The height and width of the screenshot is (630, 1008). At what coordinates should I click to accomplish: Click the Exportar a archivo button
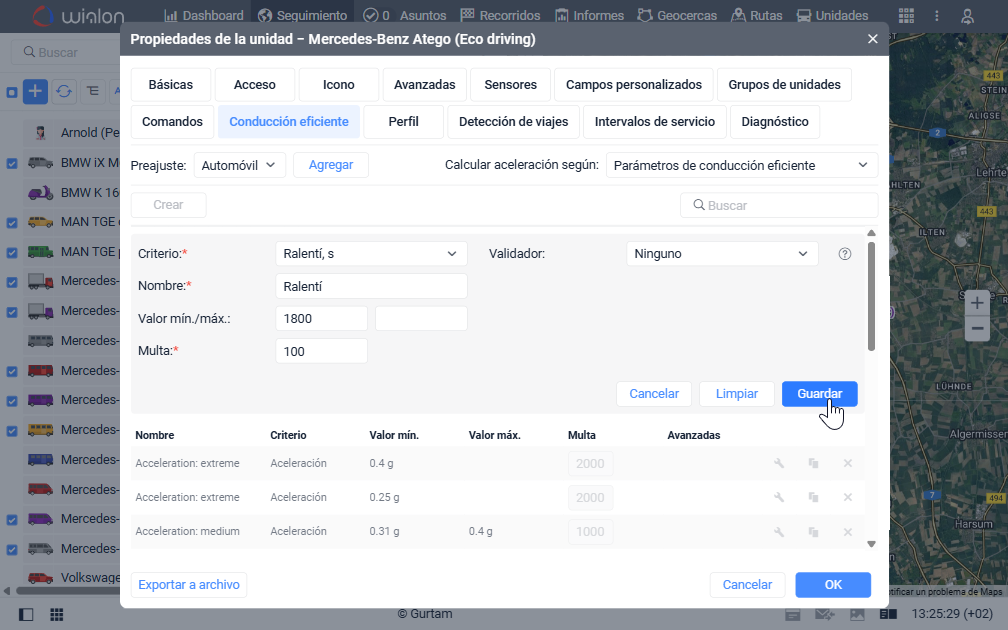[189, 585]
